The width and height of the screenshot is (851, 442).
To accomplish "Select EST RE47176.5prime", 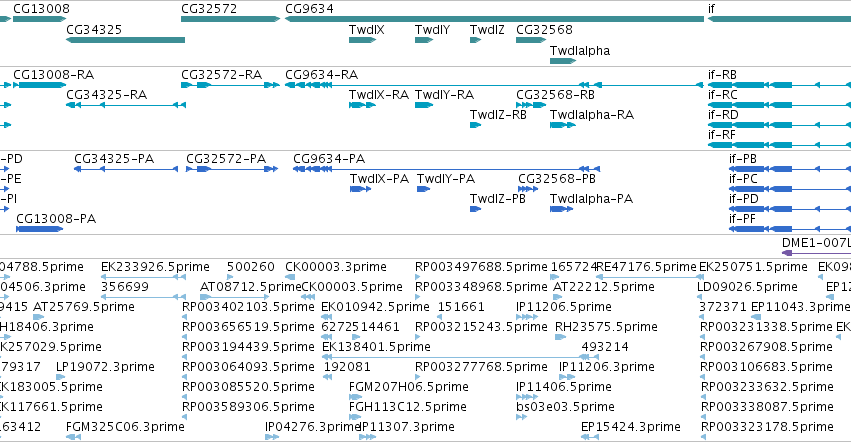I will click(x=646, y=267).
